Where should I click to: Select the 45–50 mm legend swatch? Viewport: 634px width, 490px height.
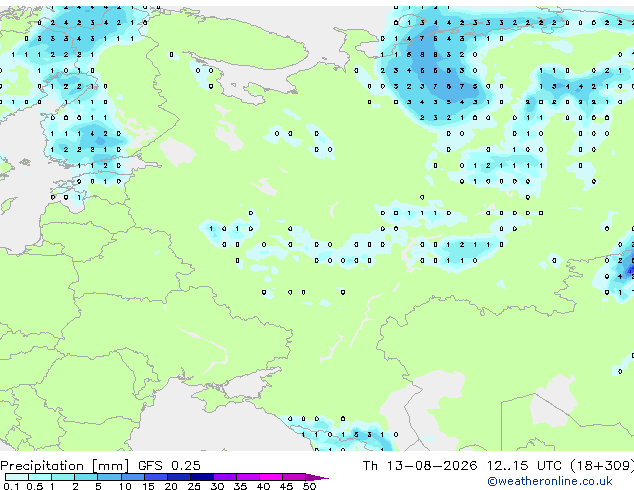tap(294, 477)
